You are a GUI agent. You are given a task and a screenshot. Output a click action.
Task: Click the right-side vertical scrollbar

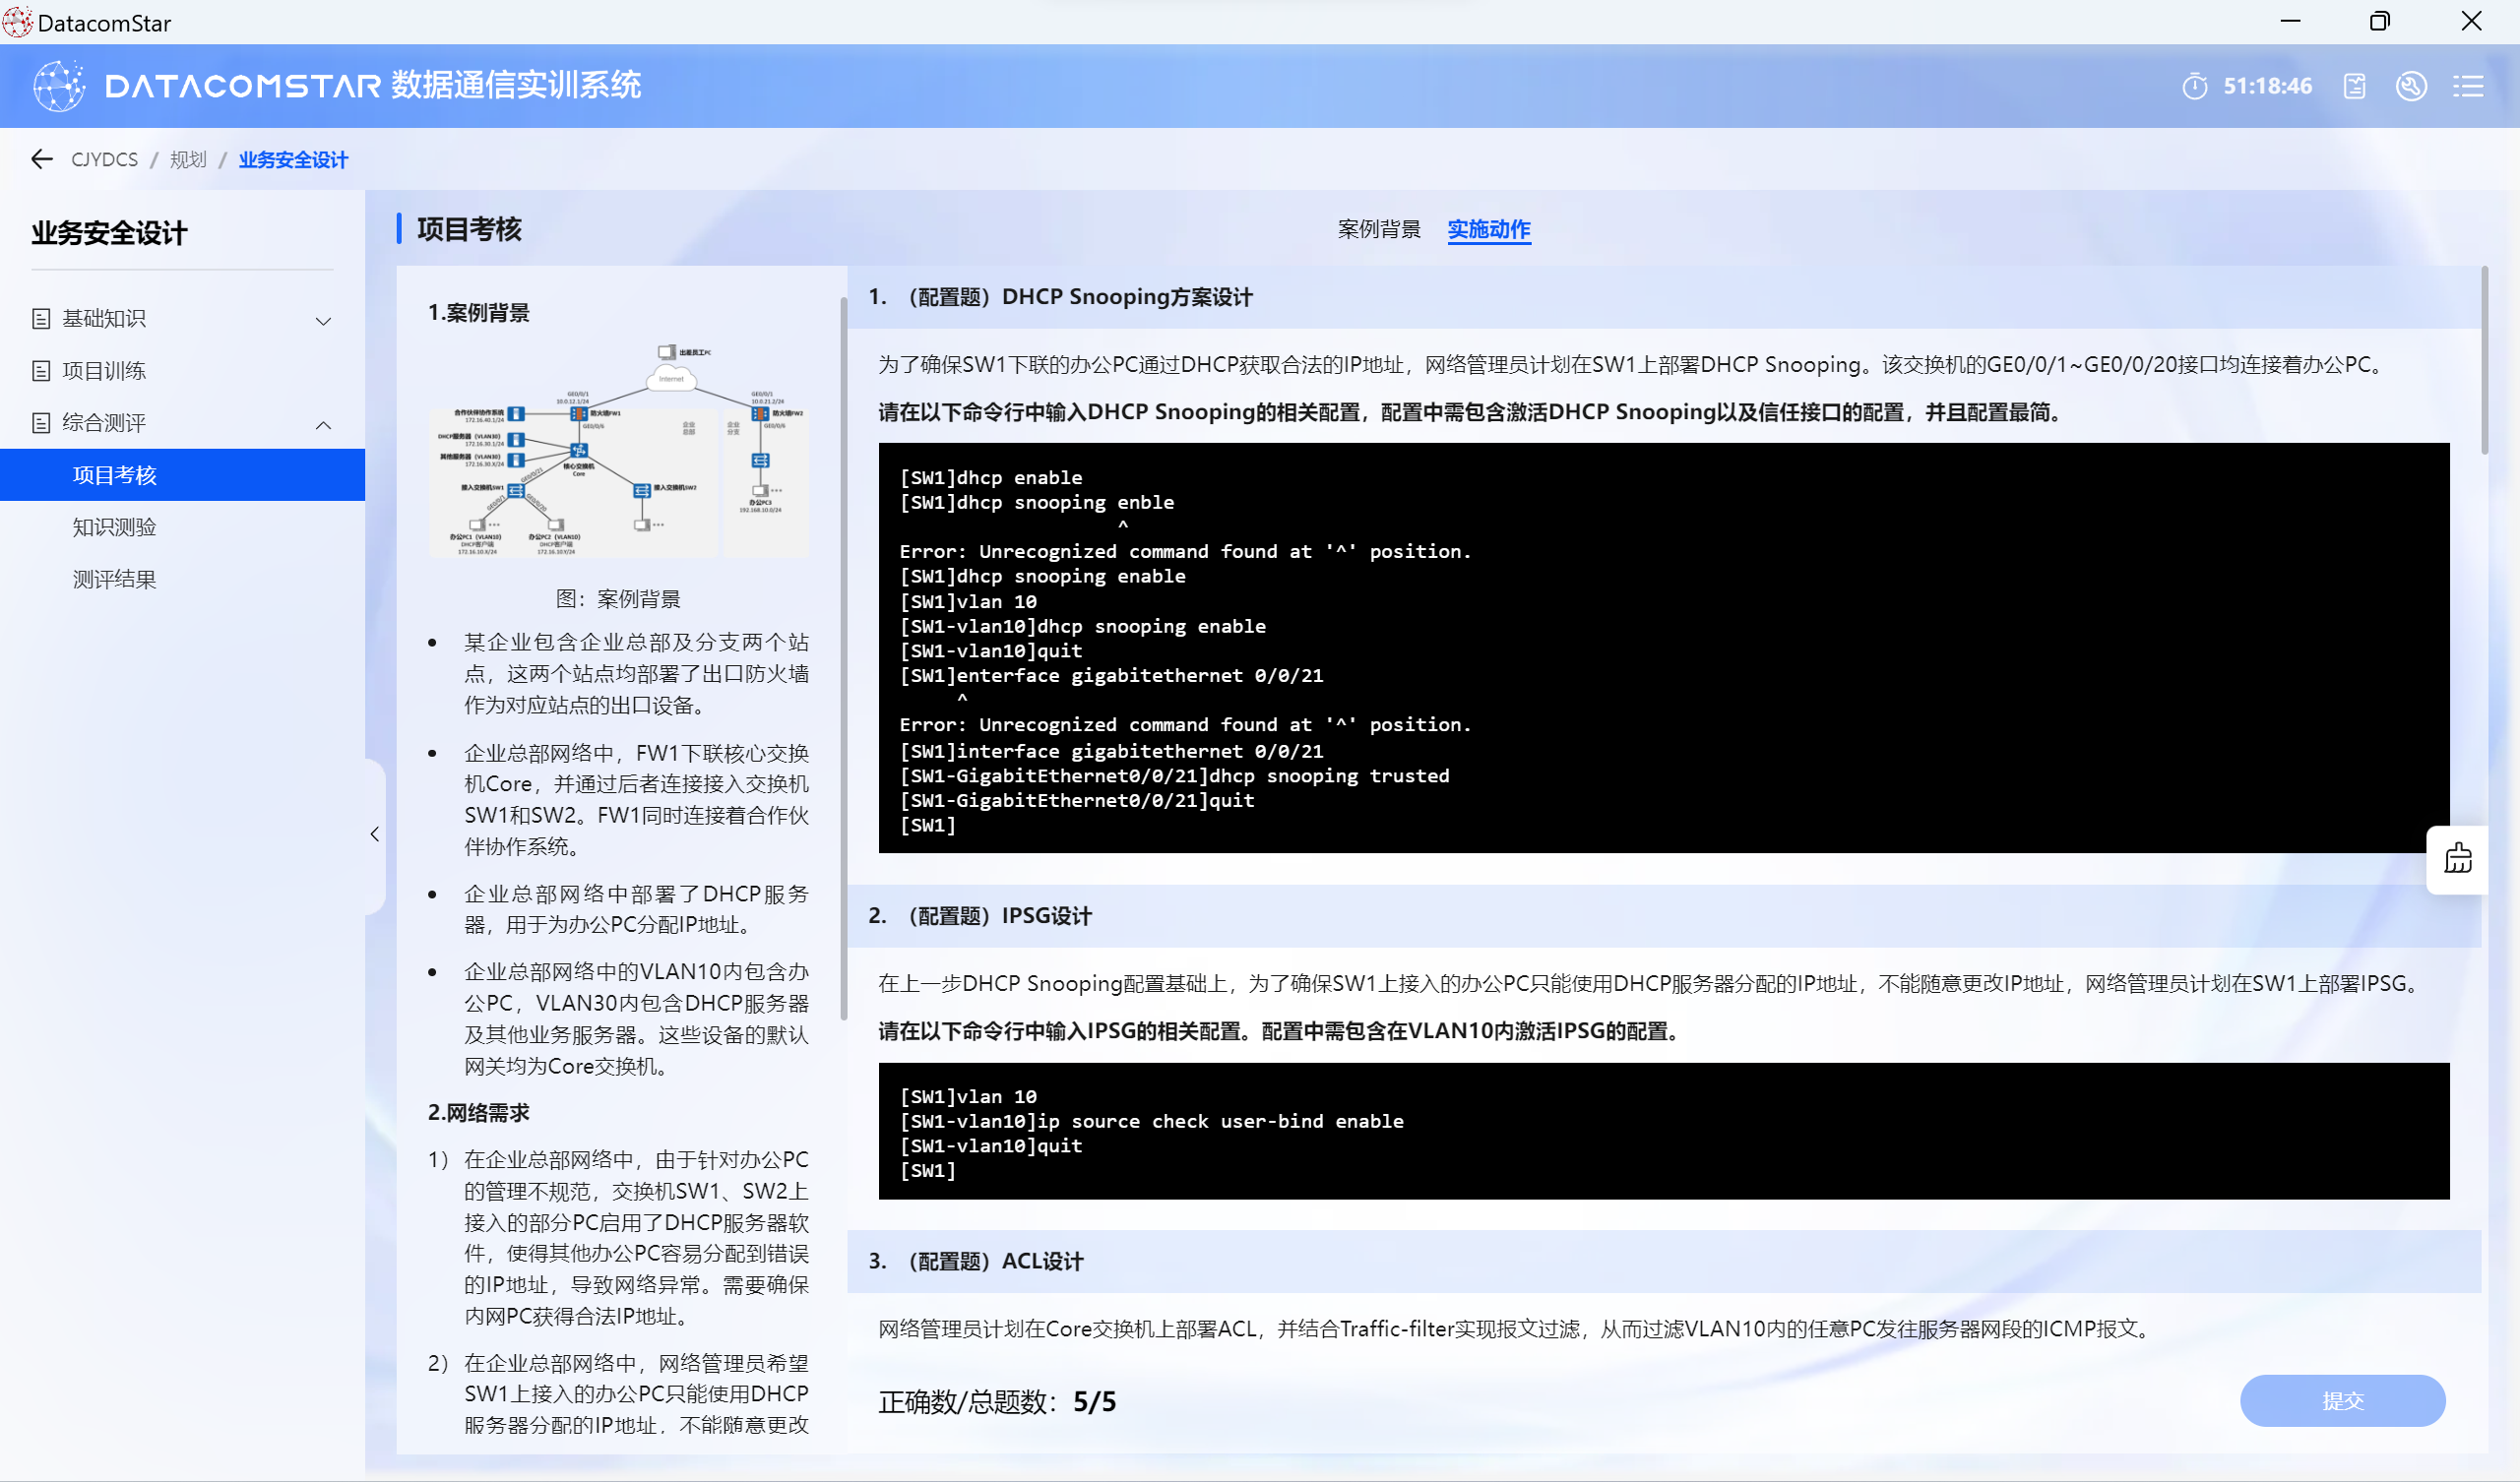[x=2484, y=360]
